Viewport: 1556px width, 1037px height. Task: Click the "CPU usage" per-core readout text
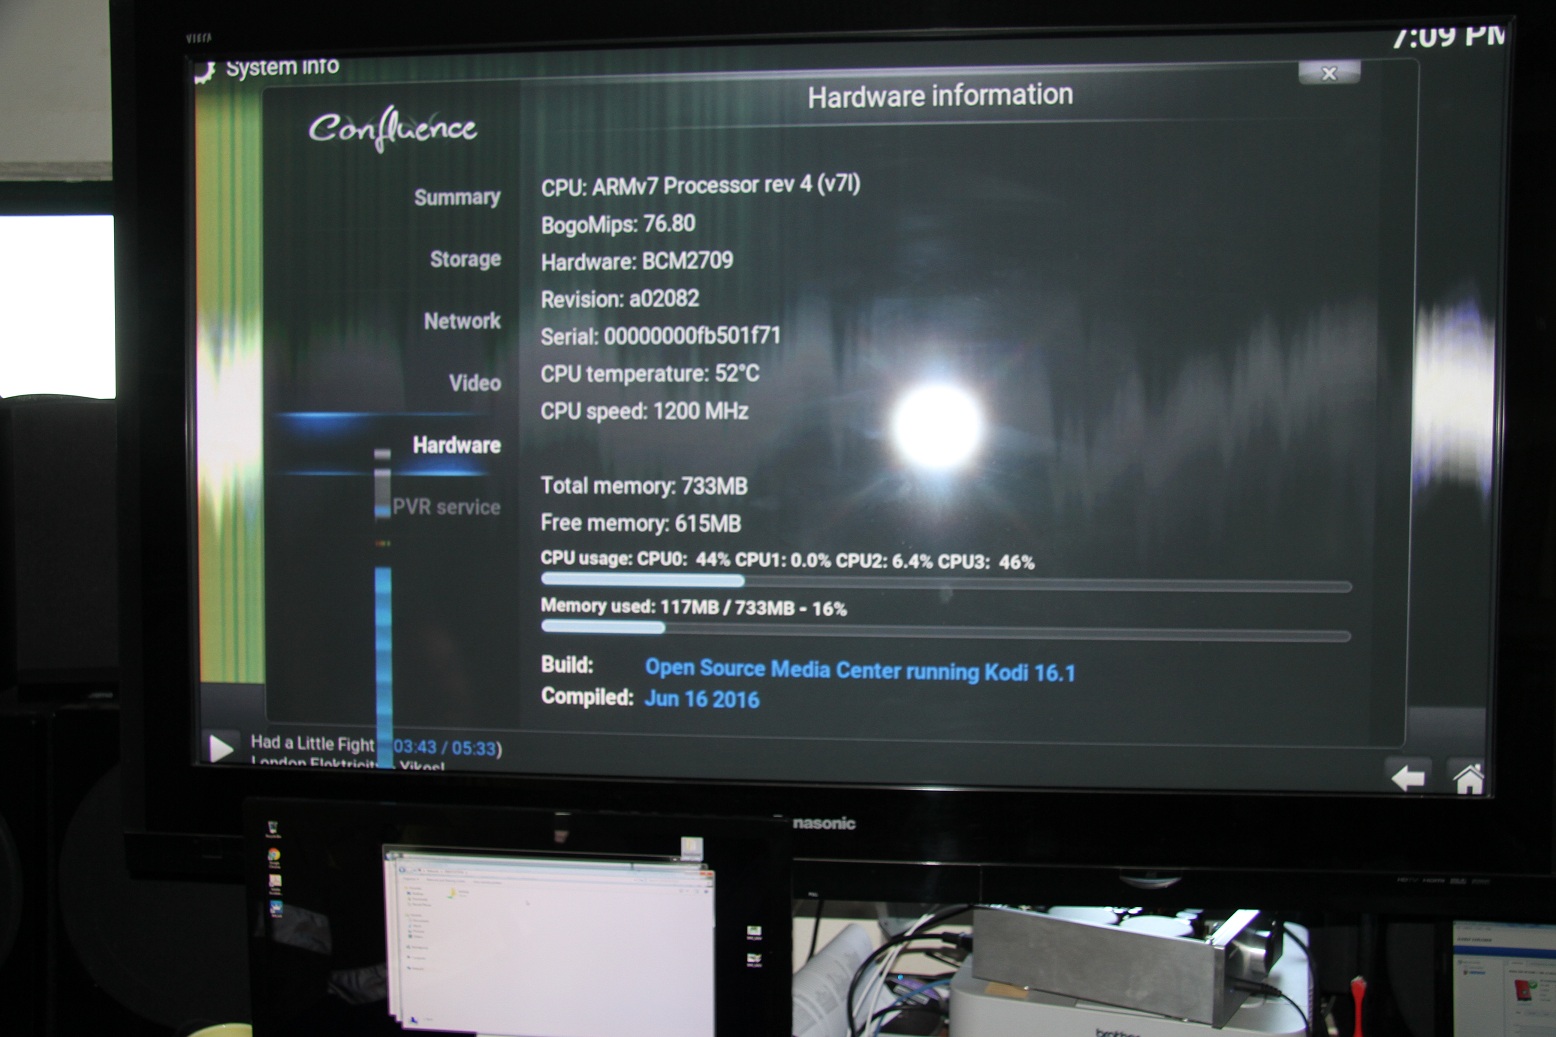[788, 560]
